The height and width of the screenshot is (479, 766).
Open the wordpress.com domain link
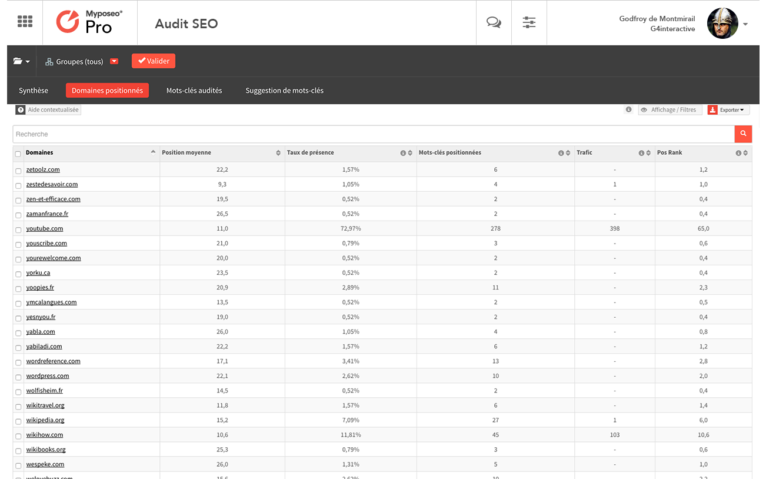tap(47, 375)
